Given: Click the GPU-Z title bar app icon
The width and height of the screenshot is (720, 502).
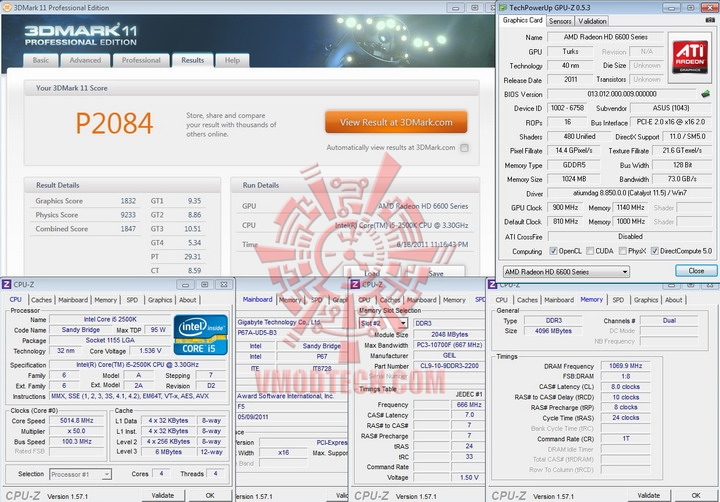Looking at the screenshot, I should coord(503,7).
